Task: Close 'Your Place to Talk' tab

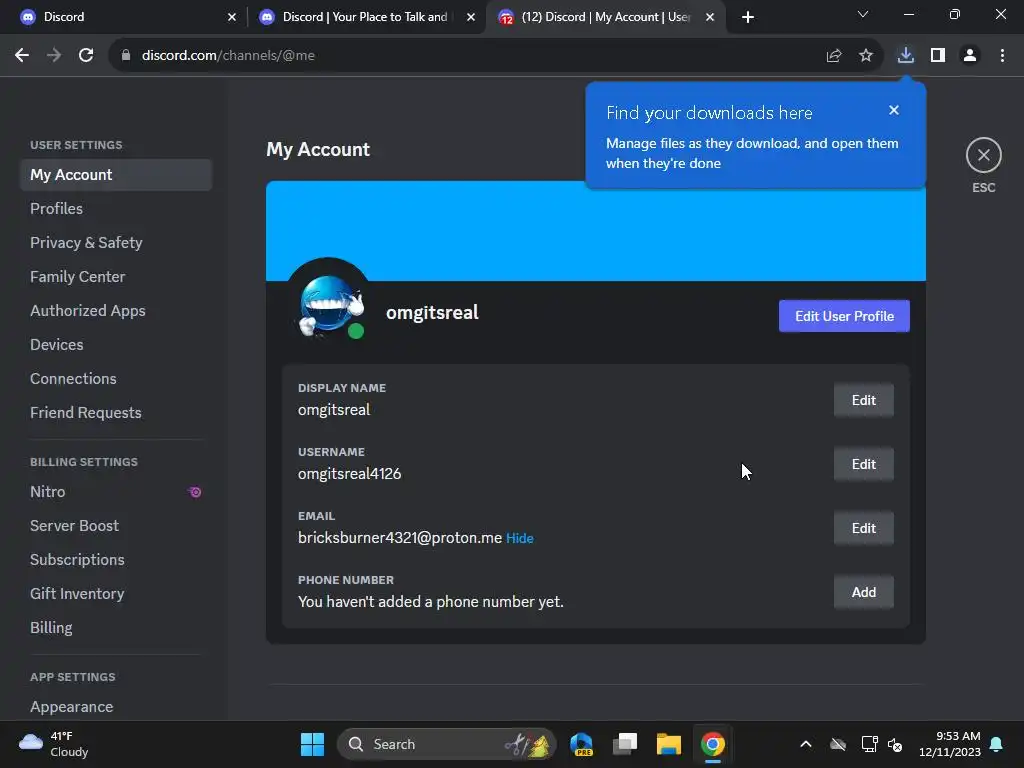Action: [471, 17]
